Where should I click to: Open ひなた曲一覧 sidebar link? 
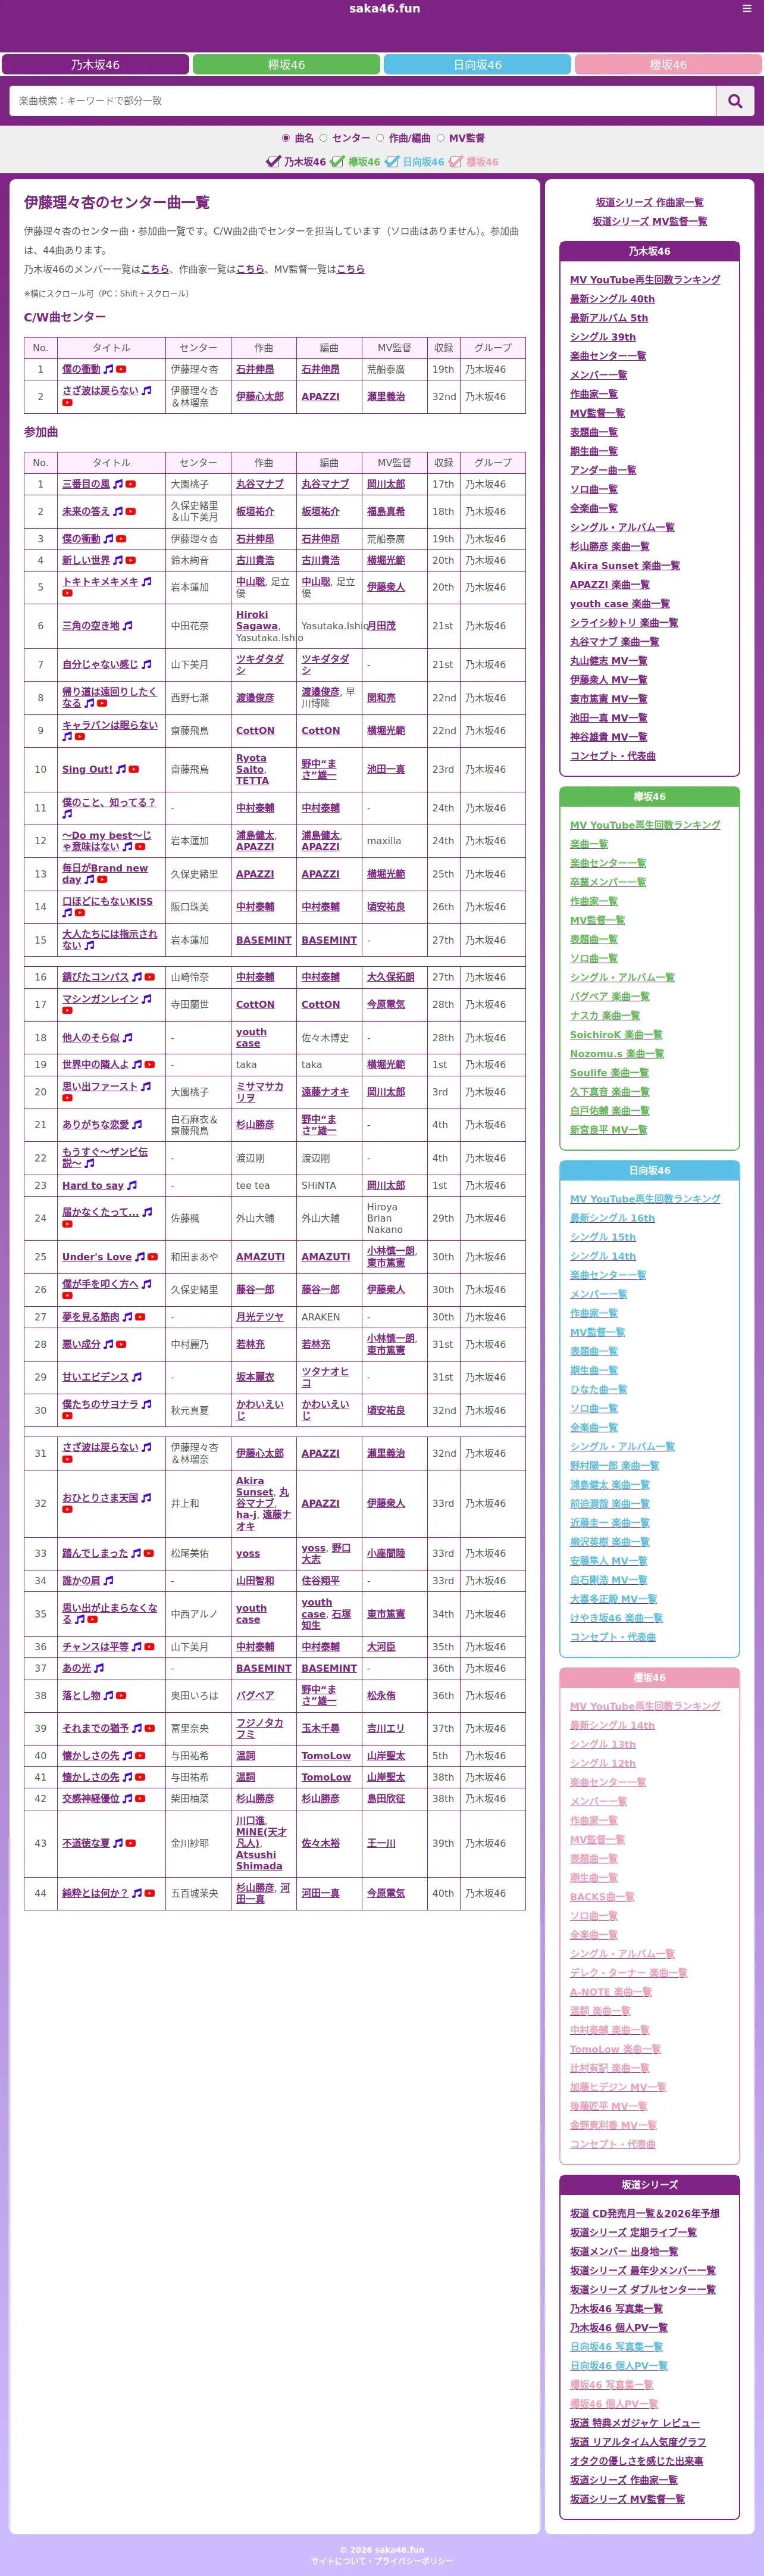pyautogui.click(x=598, y=1389)
